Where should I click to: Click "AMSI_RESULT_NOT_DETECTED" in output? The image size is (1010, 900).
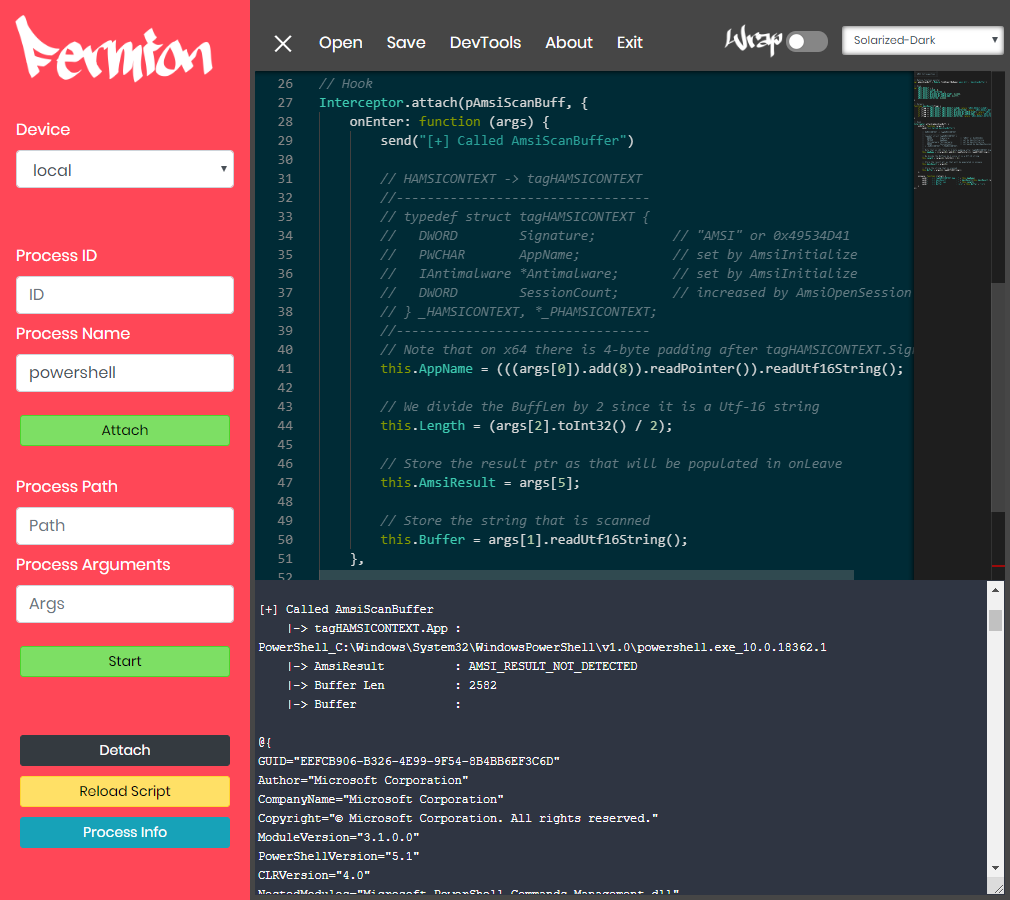point(553,666)
